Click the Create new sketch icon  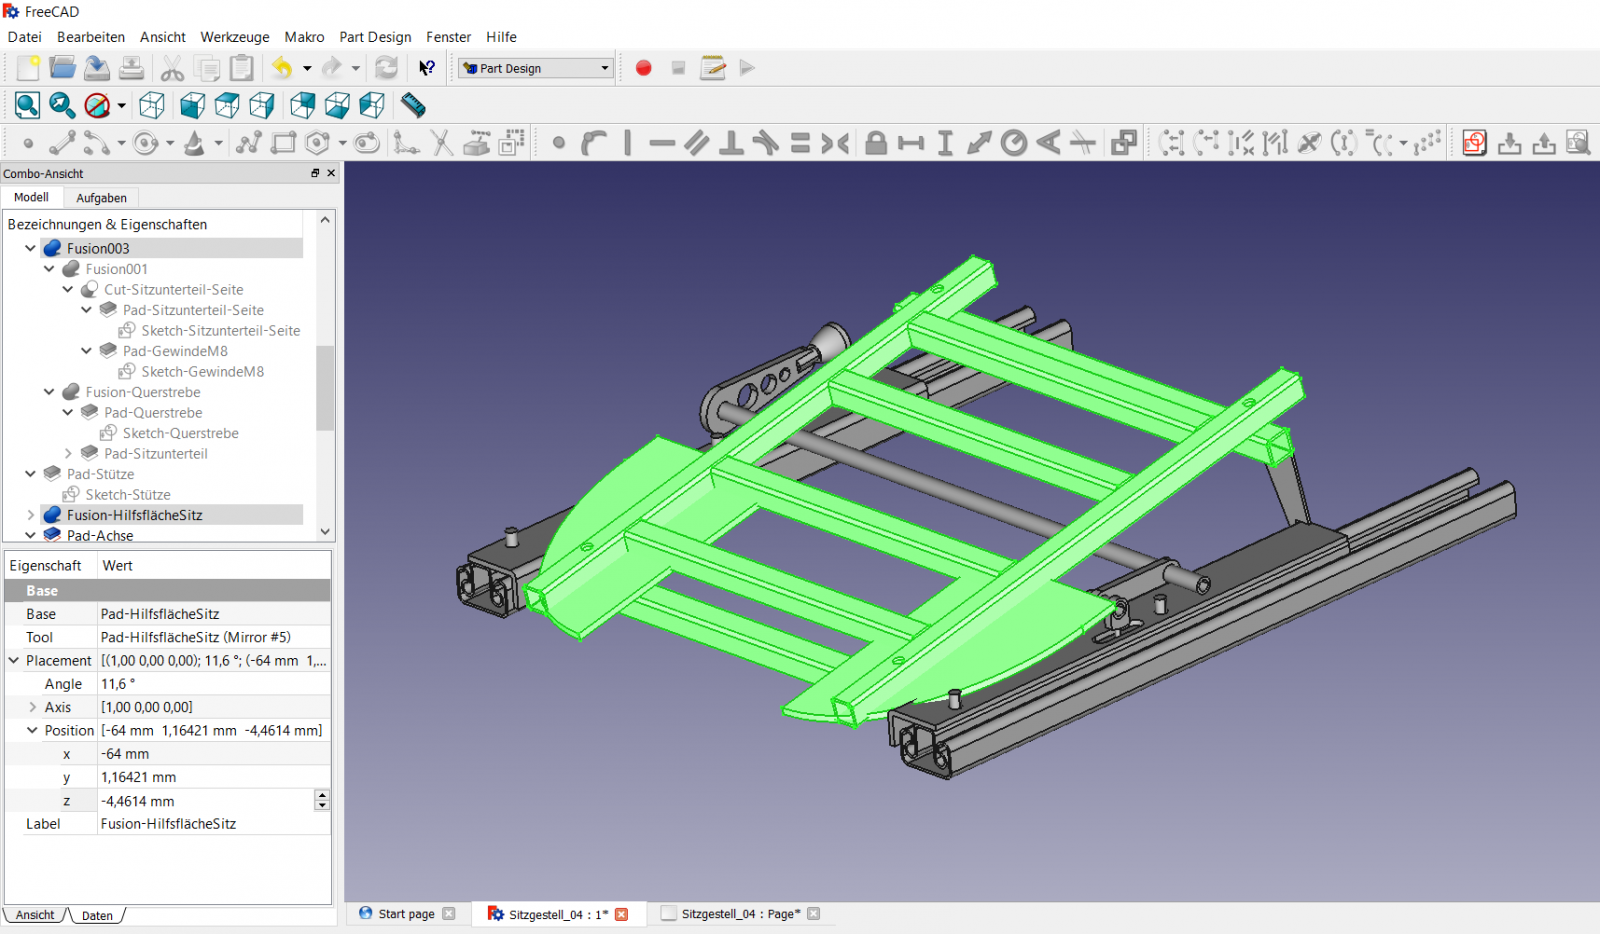coord(1474,143)
